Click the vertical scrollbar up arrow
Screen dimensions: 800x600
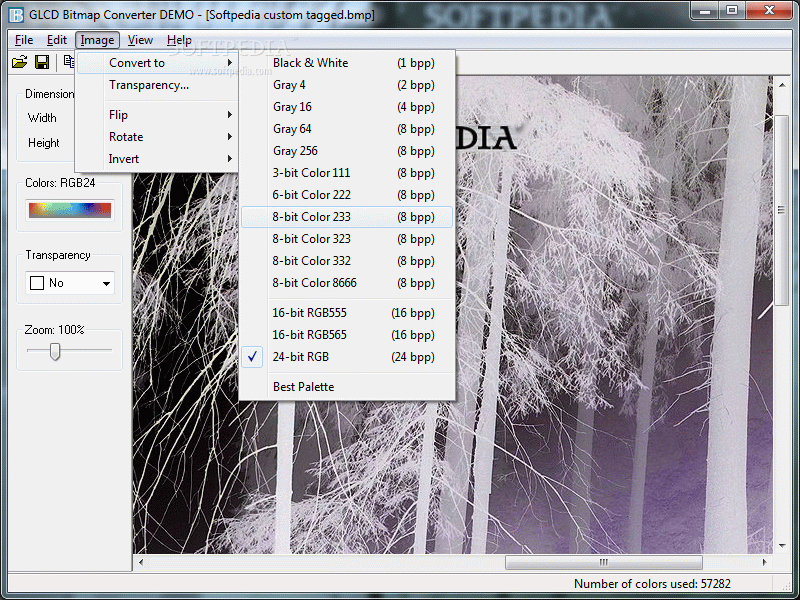click(x=782, y=85)
